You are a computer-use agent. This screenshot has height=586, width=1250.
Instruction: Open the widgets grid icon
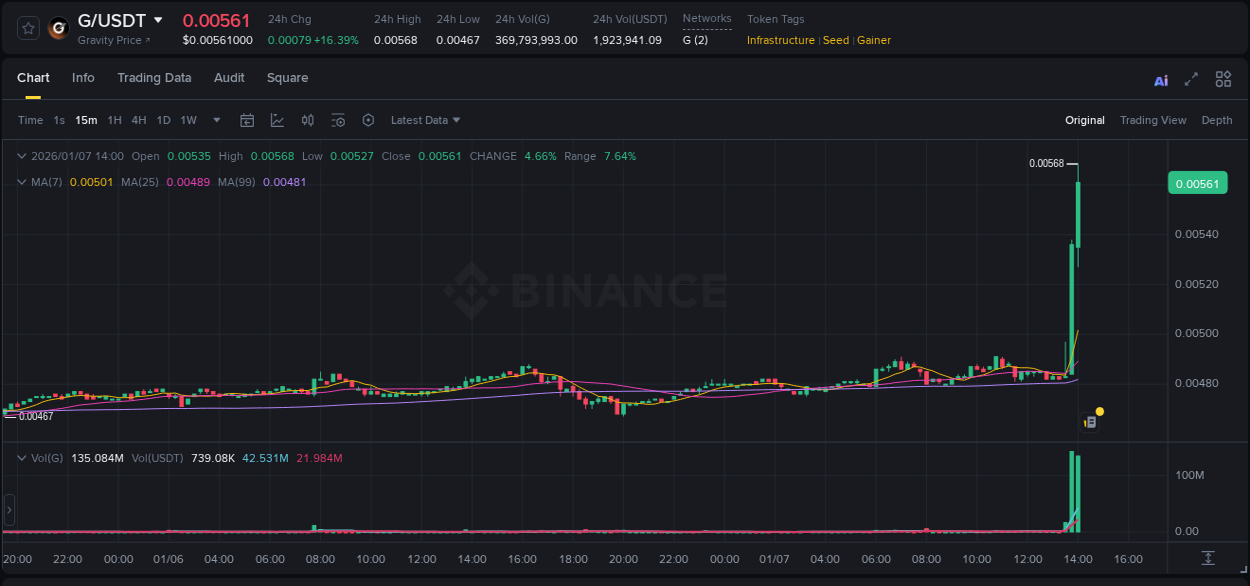(1223, 78)
